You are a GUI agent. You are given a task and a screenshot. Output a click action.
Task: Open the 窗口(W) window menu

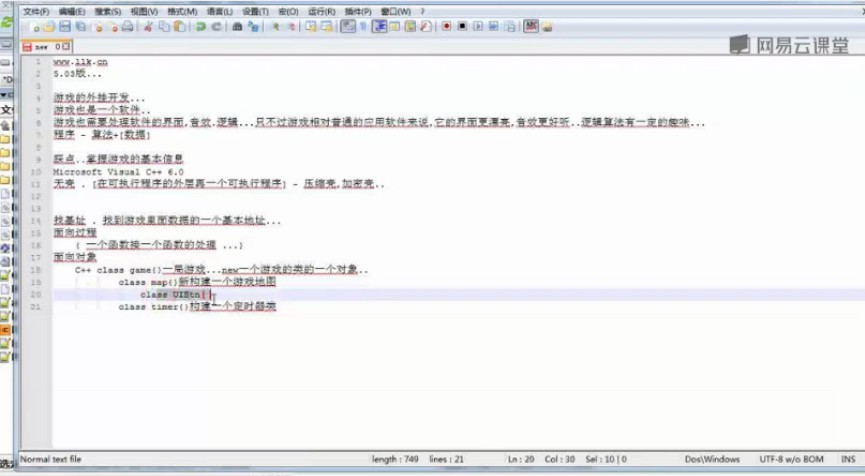396,11
